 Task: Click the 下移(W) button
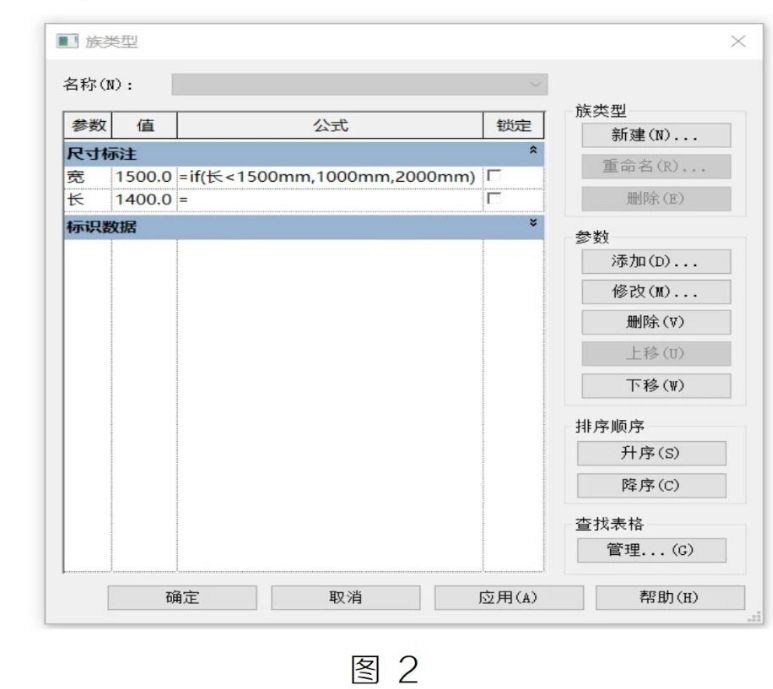coord(656,385)
